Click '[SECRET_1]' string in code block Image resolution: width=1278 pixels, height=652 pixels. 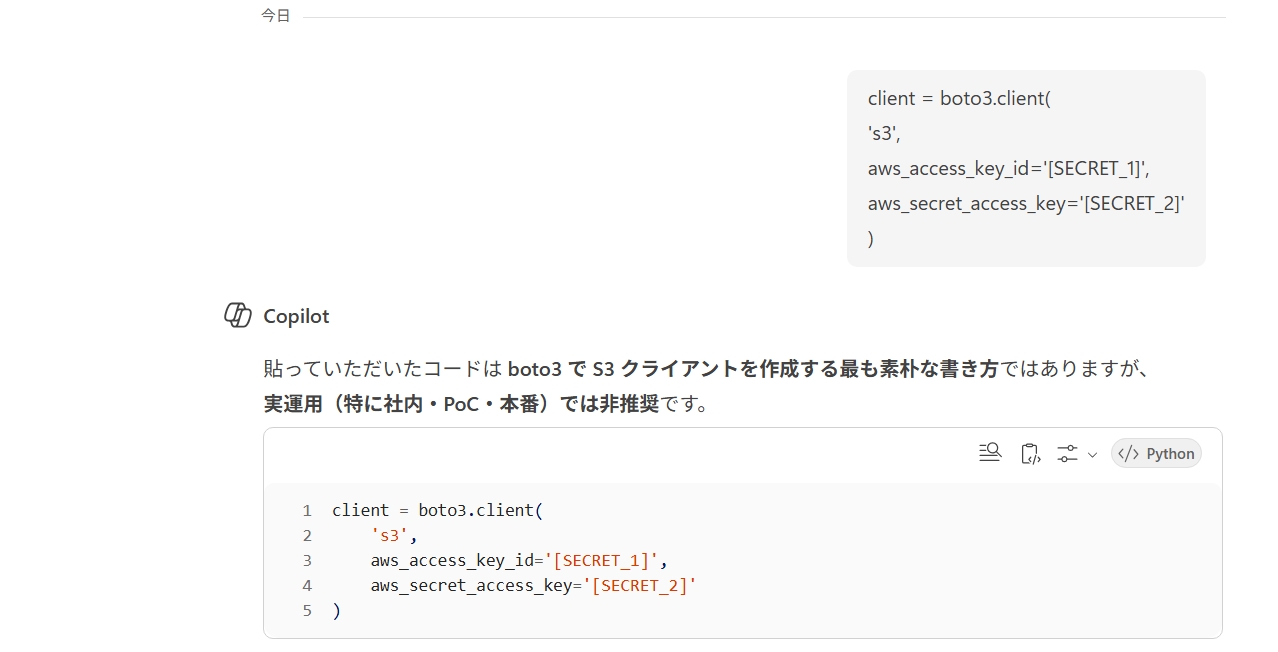click(x=601, y=560)
